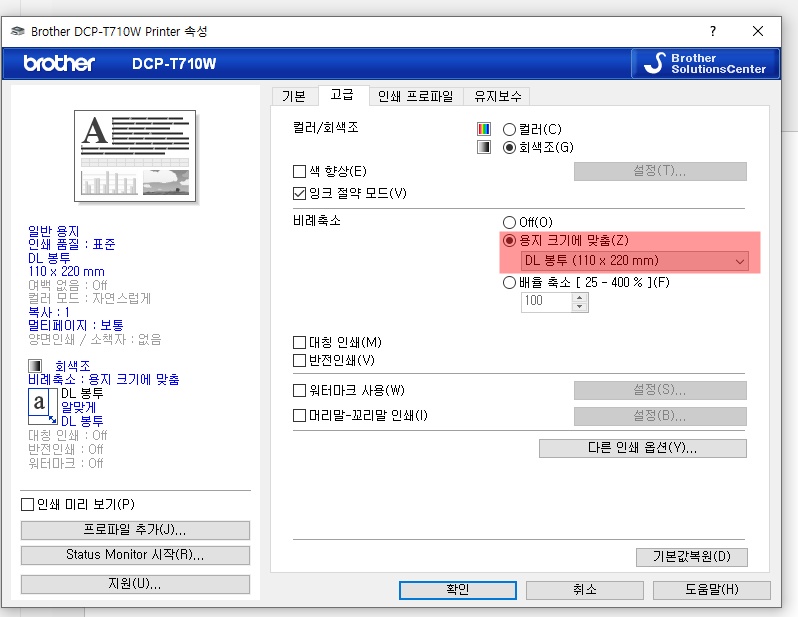Confirm with the 확인 button
The height and width of the screenshot is (617, 798).
tap(458, 590)
